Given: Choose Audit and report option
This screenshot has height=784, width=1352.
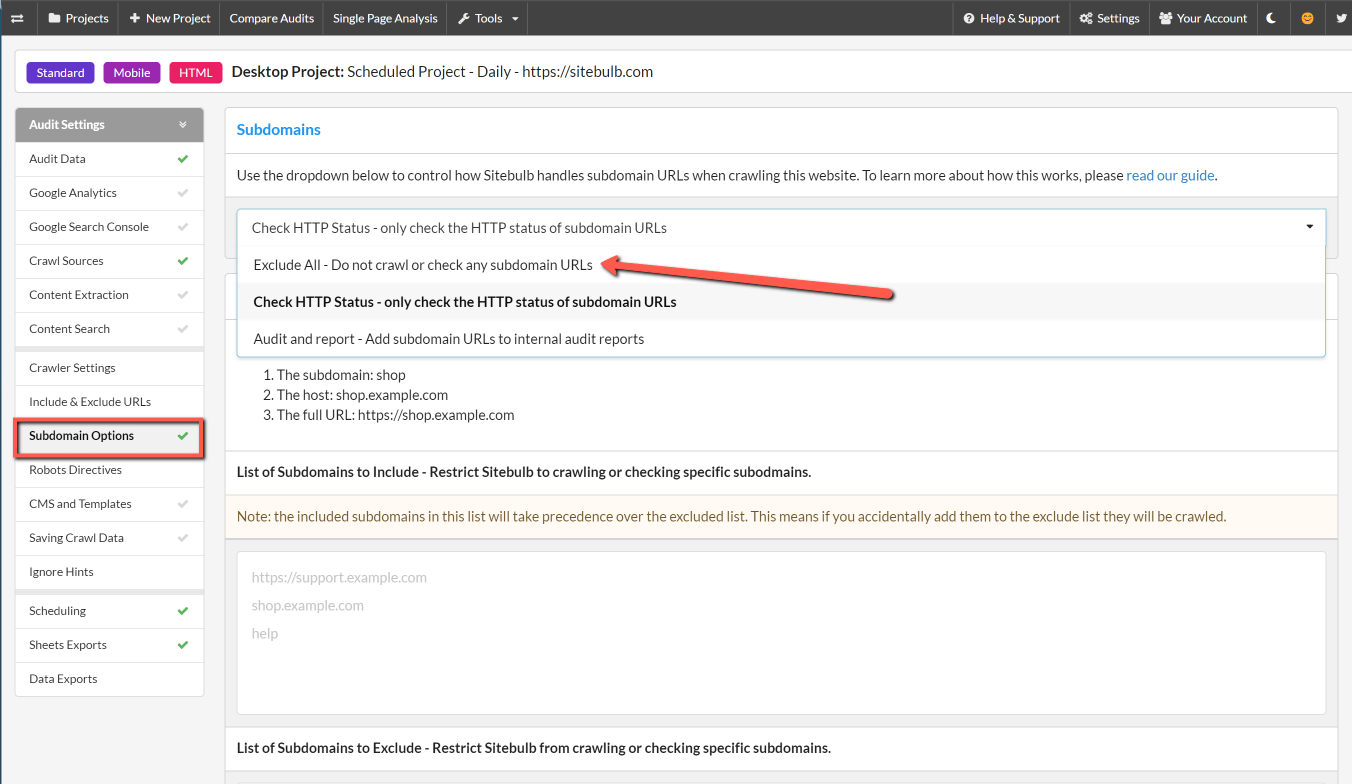Looking at the screenshot, I should pyautogui.click(x=781, y=339).
